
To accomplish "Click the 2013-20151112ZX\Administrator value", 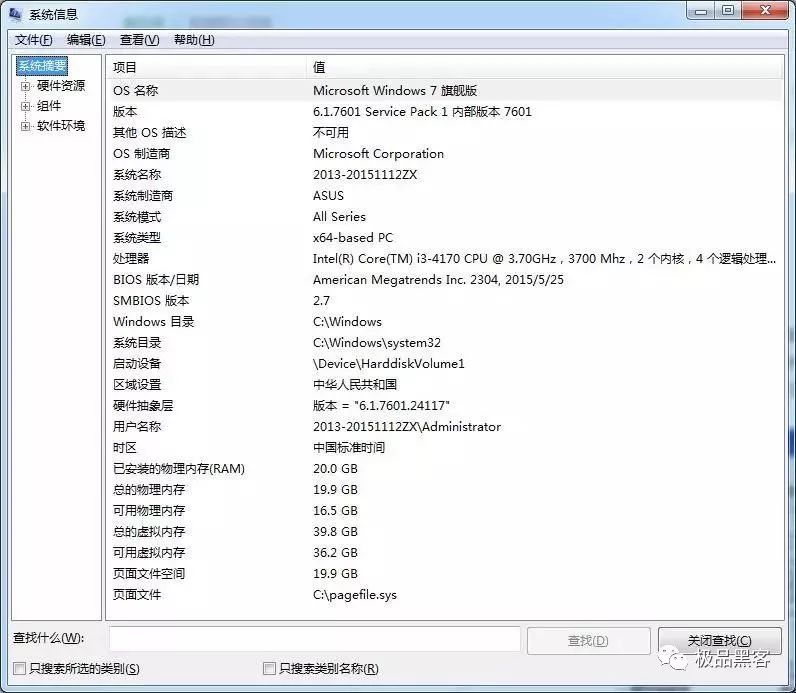I will click(407, 426).
